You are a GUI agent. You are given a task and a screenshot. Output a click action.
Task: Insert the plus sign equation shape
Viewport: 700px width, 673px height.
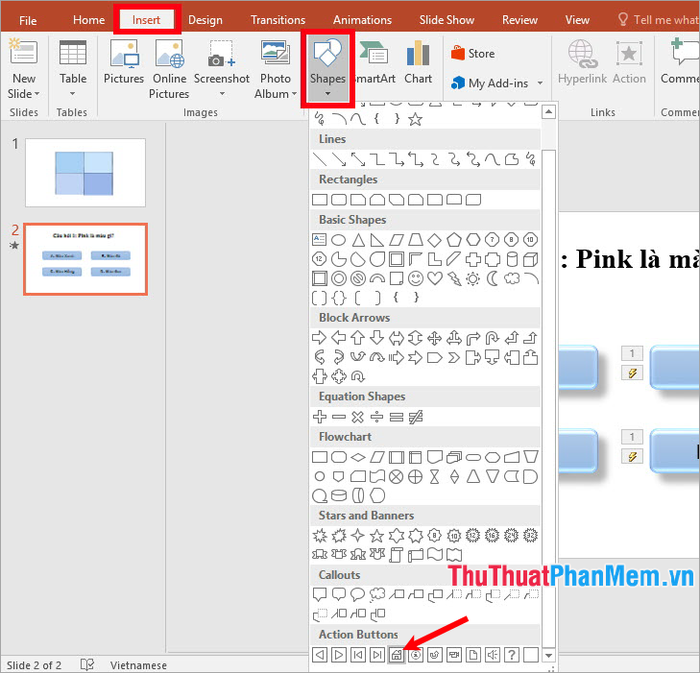coord(320,416)
